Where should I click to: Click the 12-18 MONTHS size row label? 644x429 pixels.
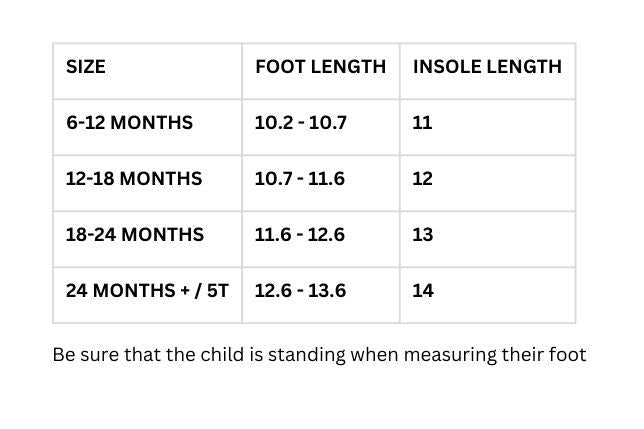pos(133,180)
